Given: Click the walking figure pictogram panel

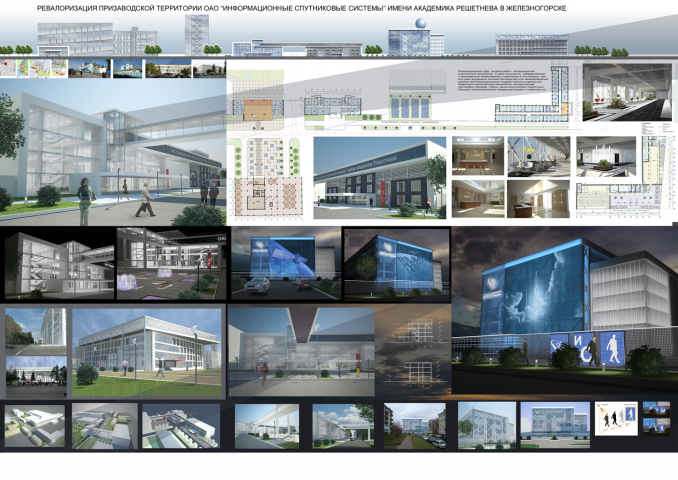Looking at the screenshot, I should 612,349.
